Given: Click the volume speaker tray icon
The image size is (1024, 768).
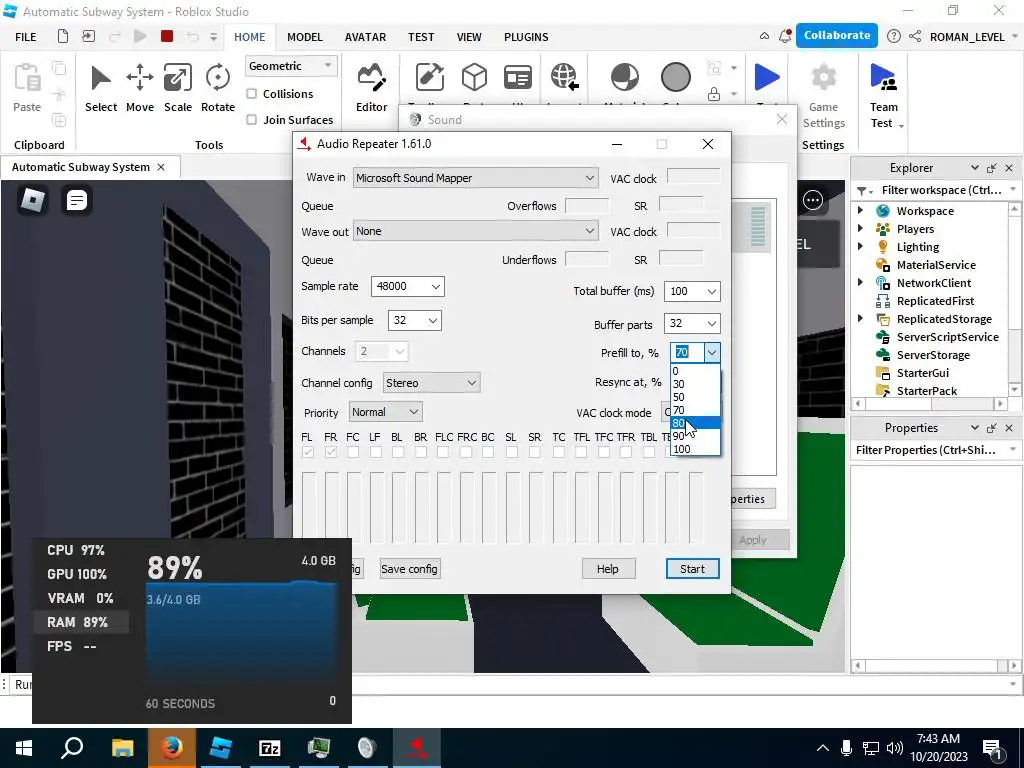Looking at the screenshot, I should 895,748.
